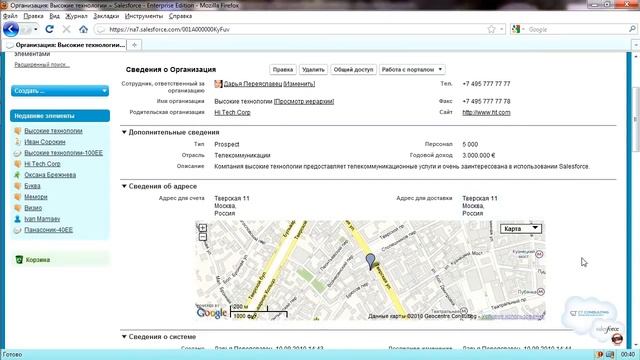This screenshot has width=640, height=360.
Task: Click the icon beside Оксана Брежнева
Action: tap(17, 175)
